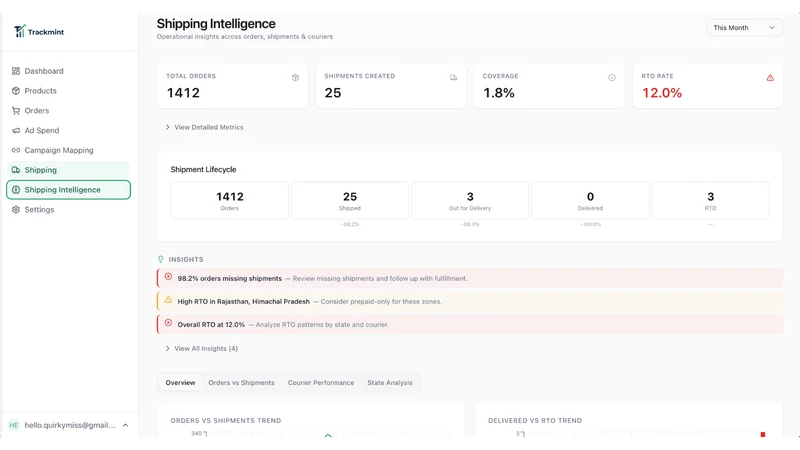The width and height of the screenshot is (800, 450).
Task: Click the Orders cart icon
Action: 16,111
